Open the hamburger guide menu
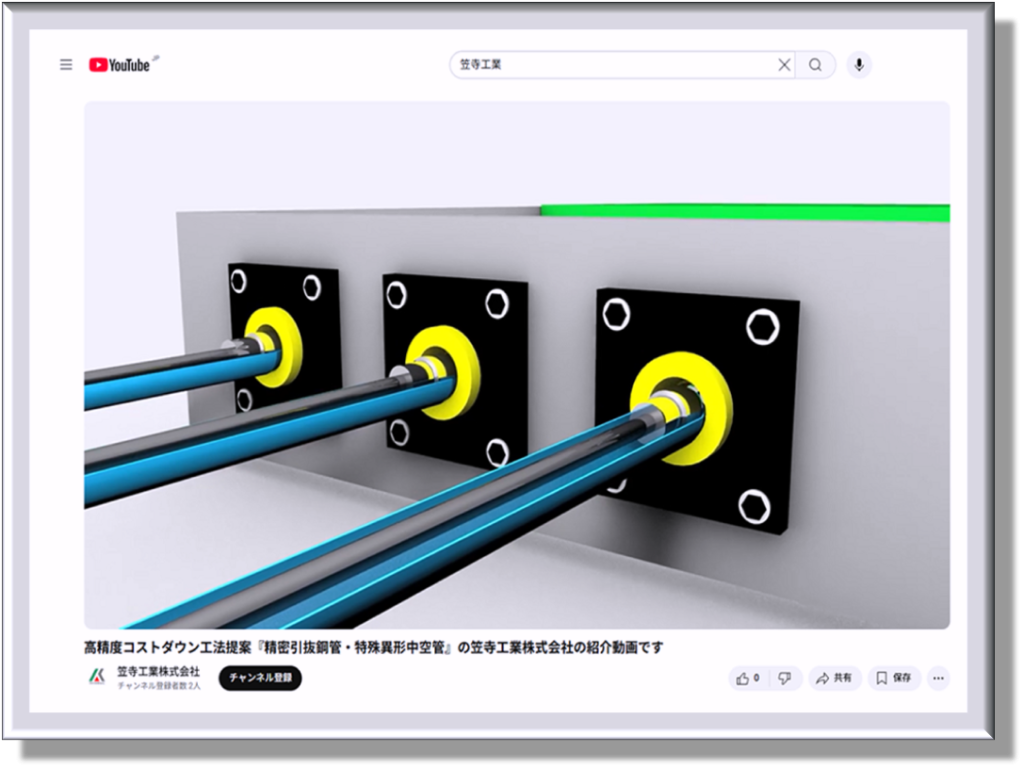 point(66,65)
